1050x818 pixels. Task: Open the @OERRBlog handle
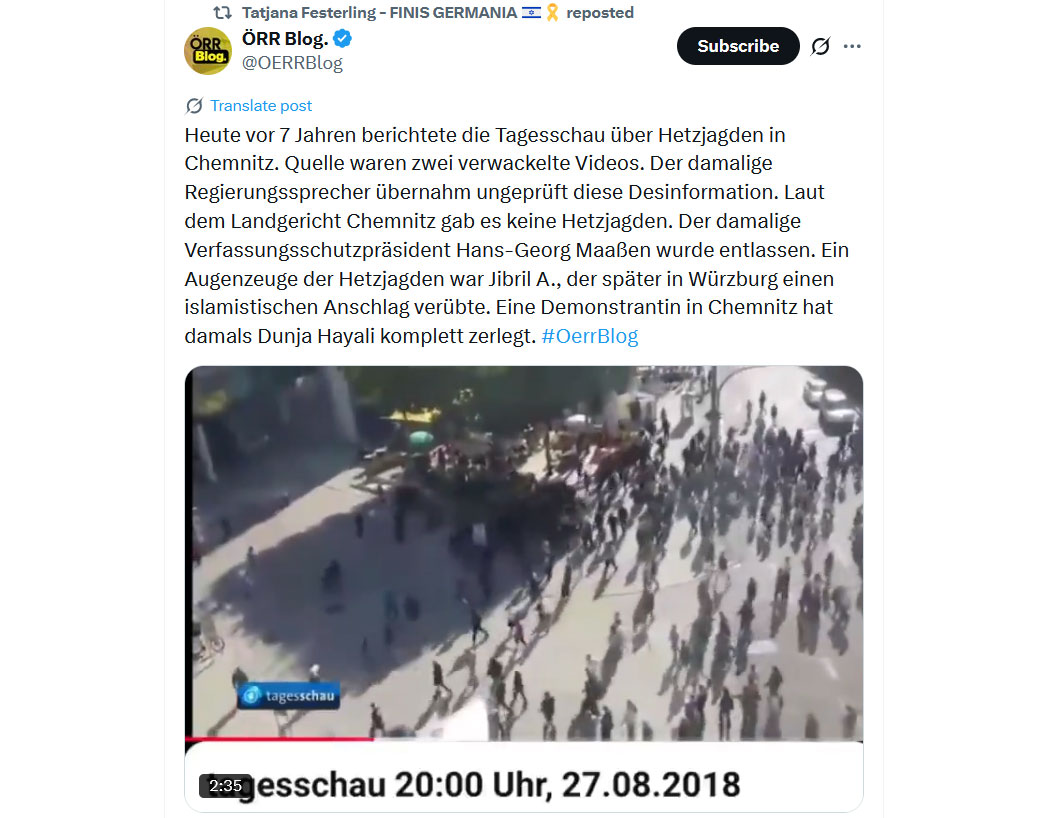[292, 63]
